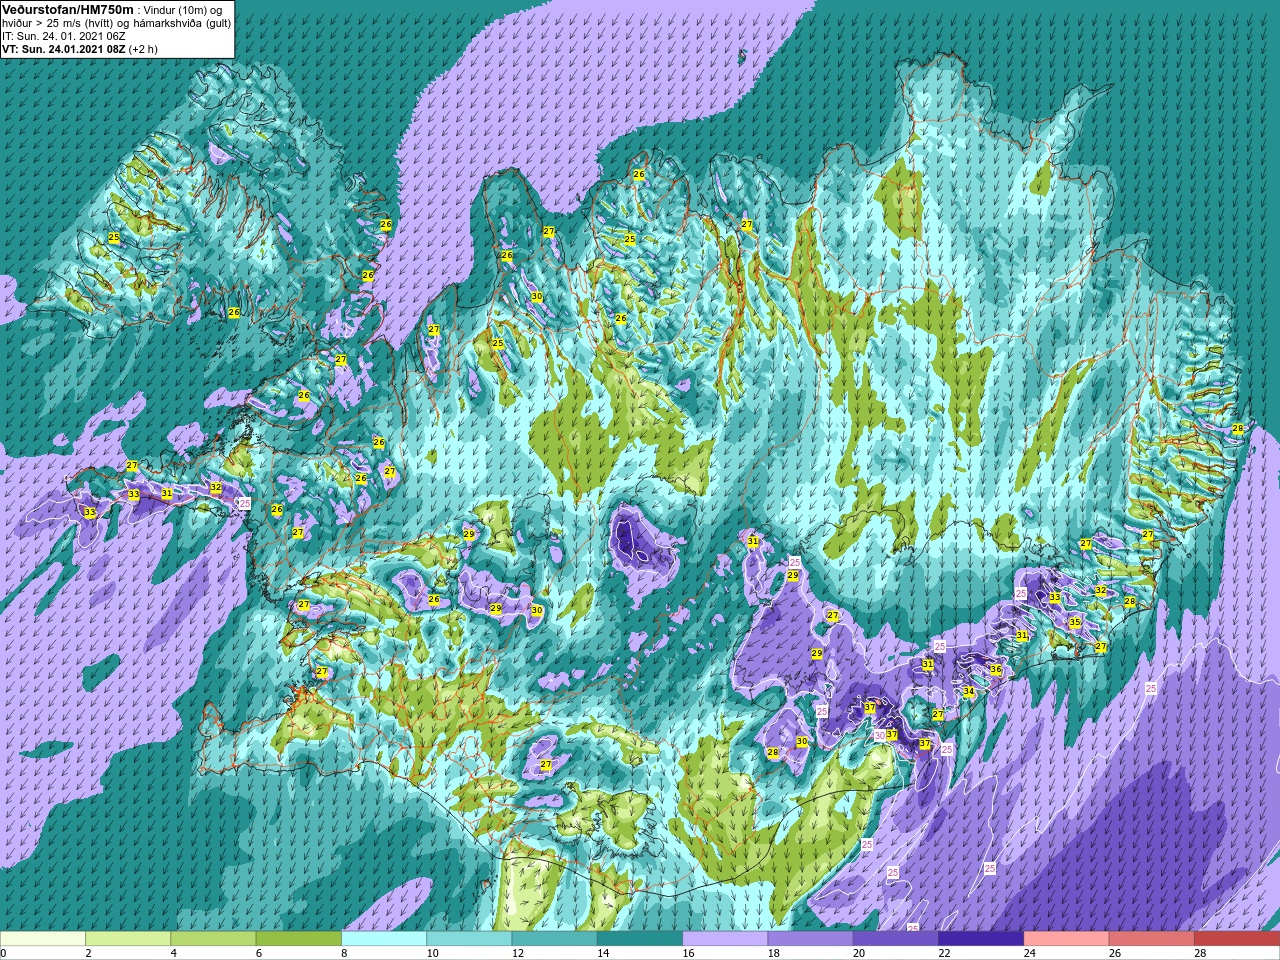Click the violet 18–20 m/s legend swatch

[810, 939]
